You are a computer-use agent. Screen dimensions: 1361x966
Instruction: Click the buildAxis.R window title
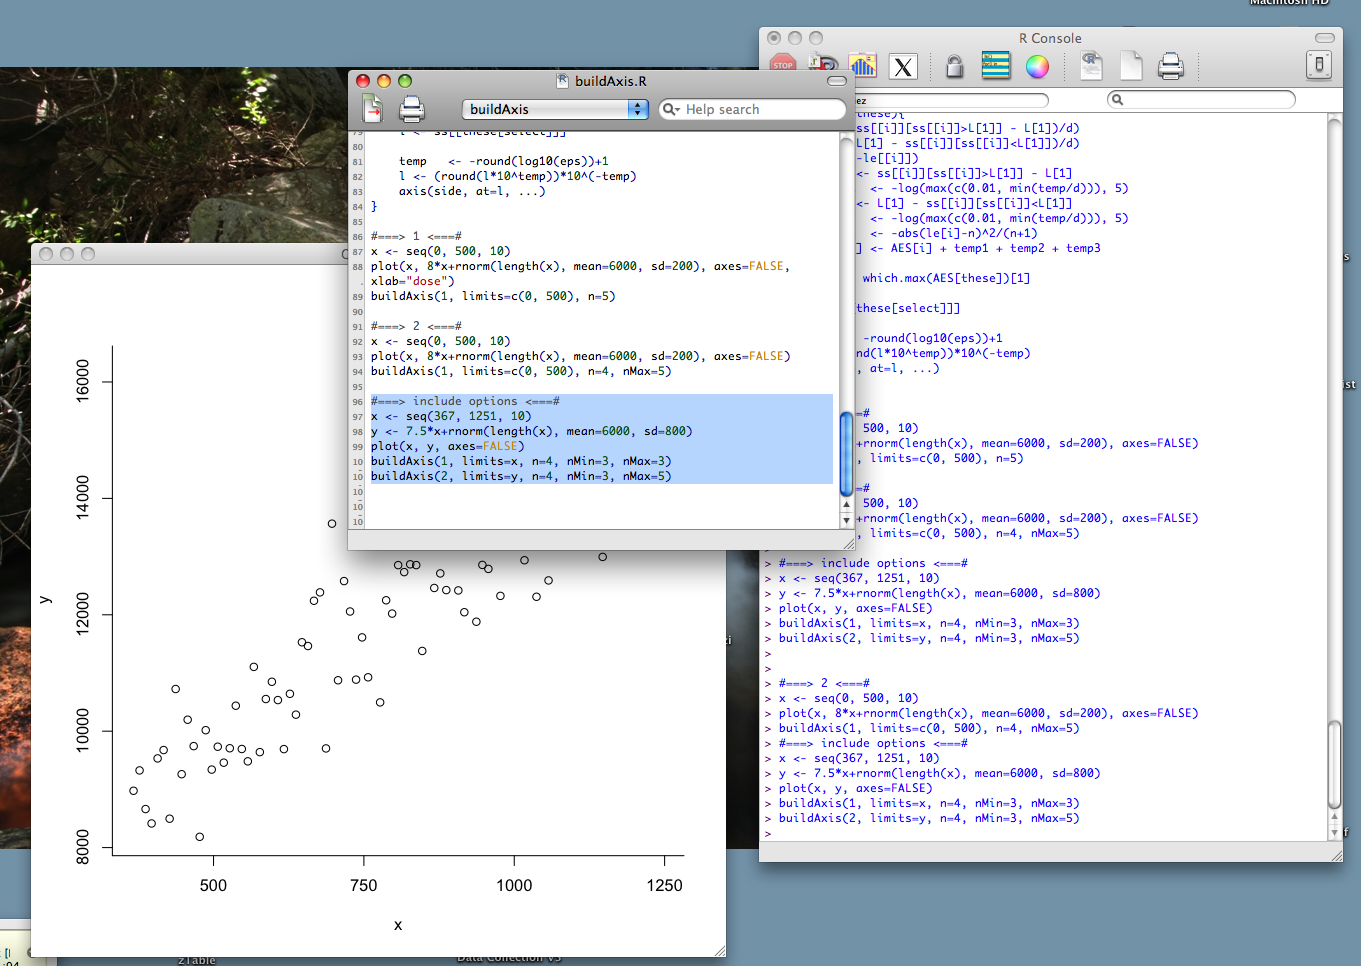click(x=610, y=81)
